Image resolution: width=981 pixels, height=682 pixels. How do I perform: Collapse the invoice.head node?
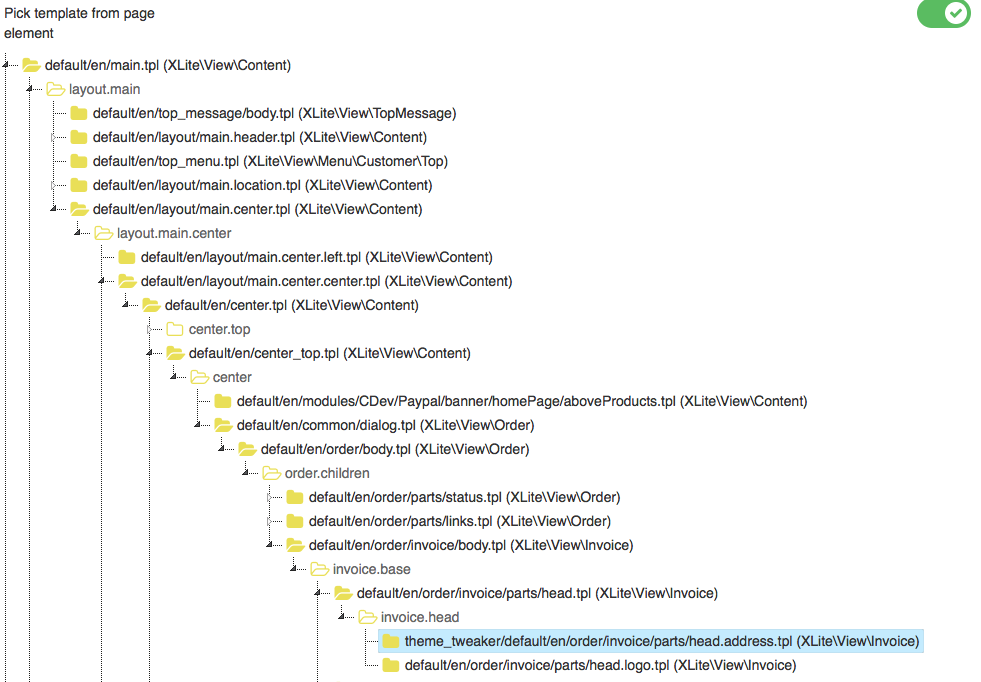(x=342, y=617)
